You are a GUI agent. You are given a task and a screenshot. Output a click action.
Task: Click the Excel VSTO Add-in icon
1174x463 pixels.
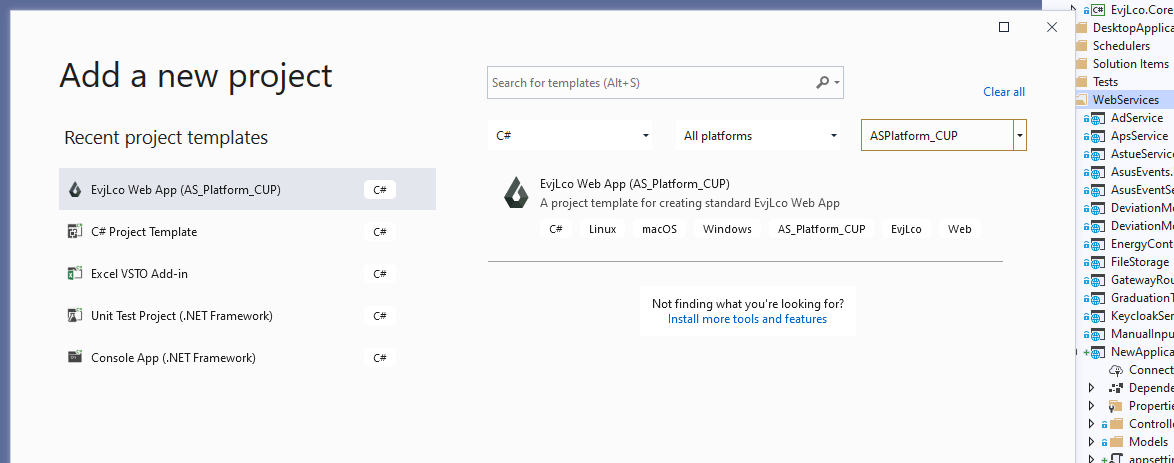coord(74,273)
